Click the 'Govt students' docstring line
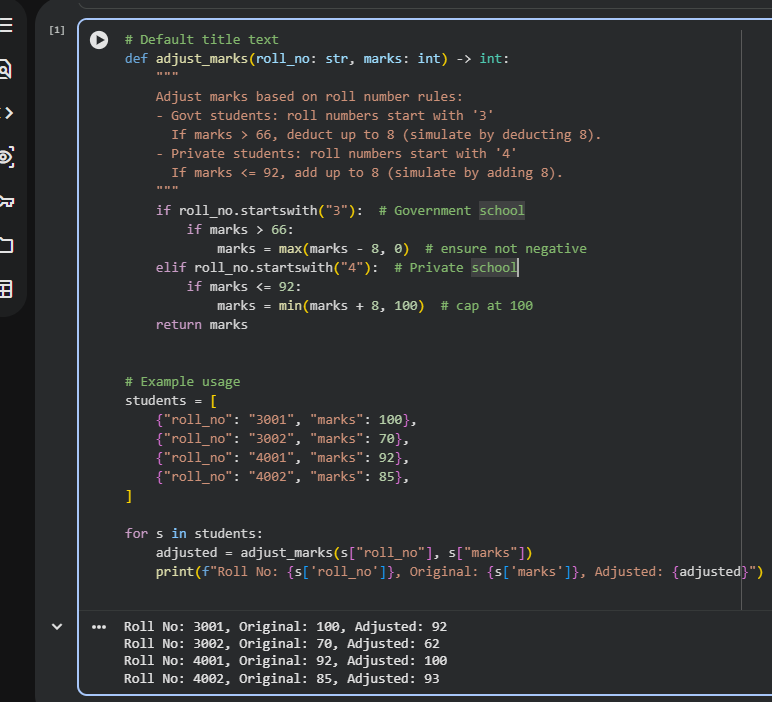Image resolution: width=772 pixels, height=702 pixels. click(324, 116)
